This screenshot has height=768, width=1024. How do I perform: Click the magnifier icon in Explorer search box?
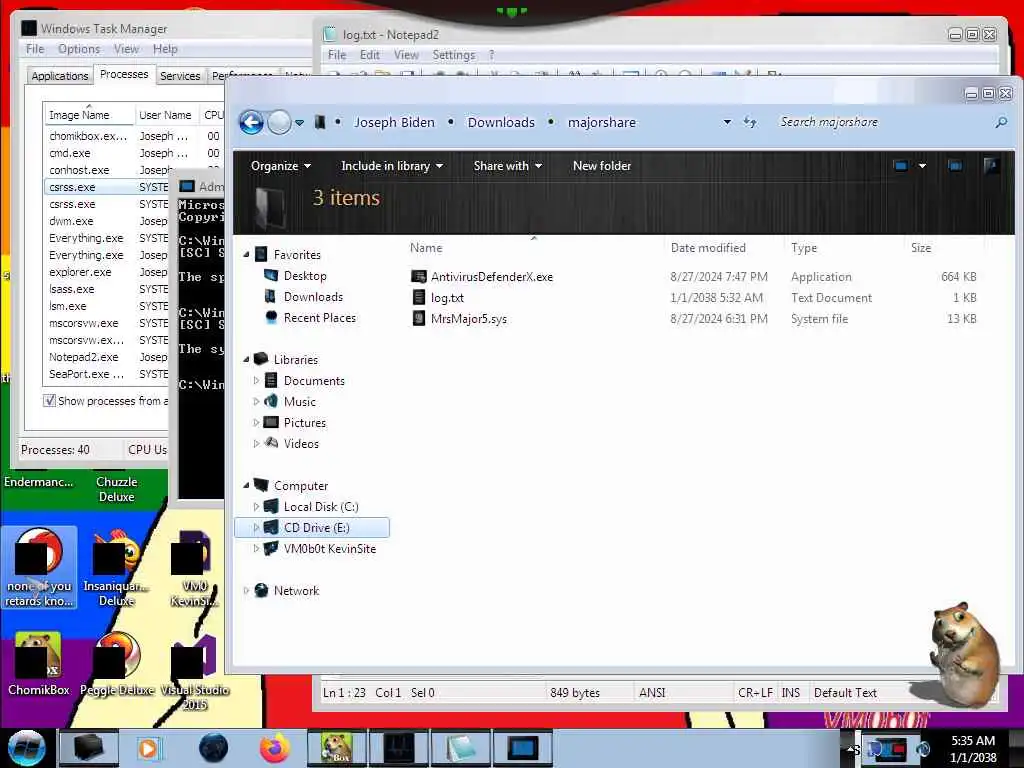click(1001, 122)
